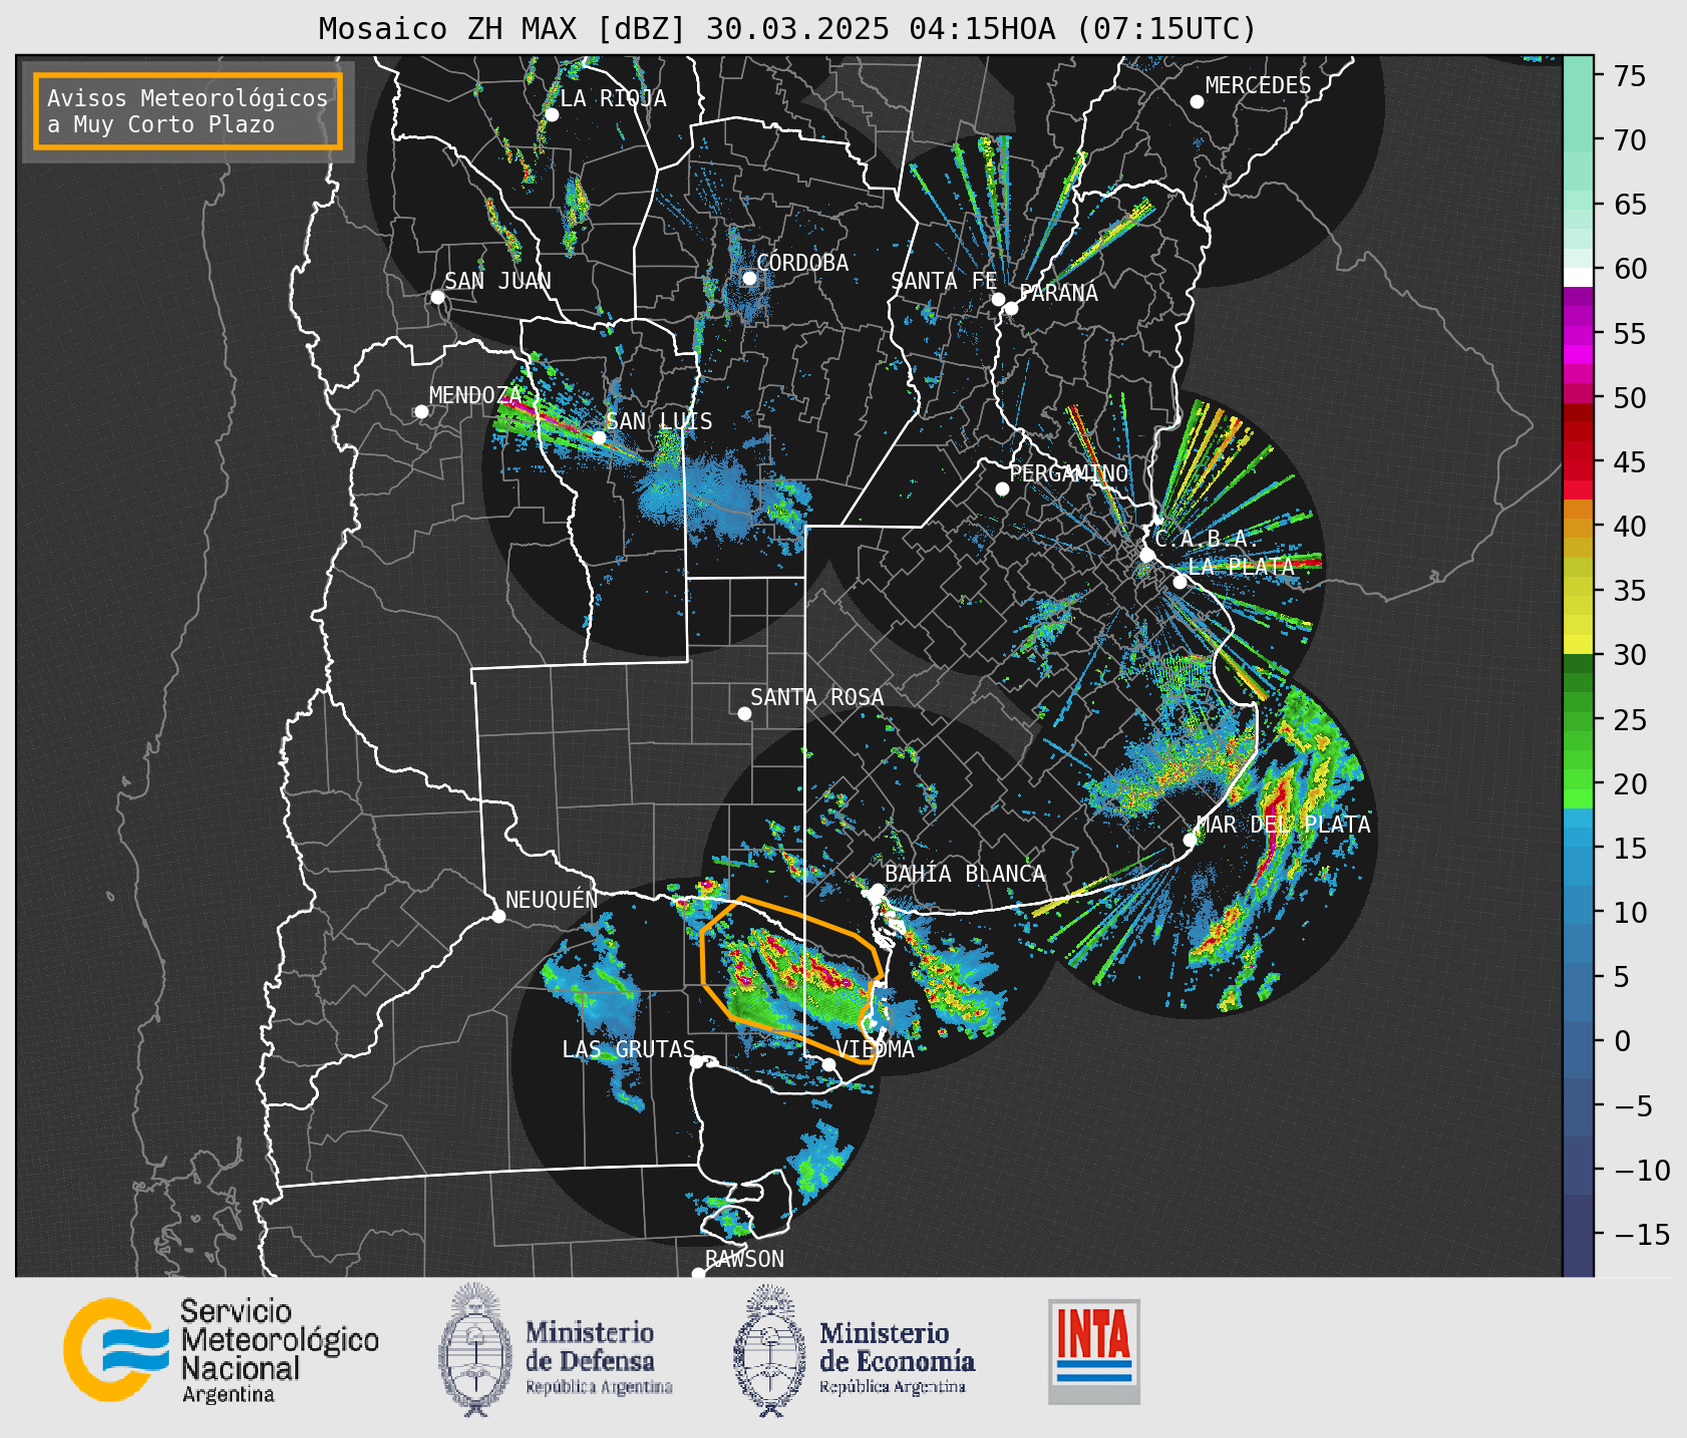1687x1438 pixels.
Task: Click the 'LAS GRUTAS' map label
Action: [x=628, y=1049]
